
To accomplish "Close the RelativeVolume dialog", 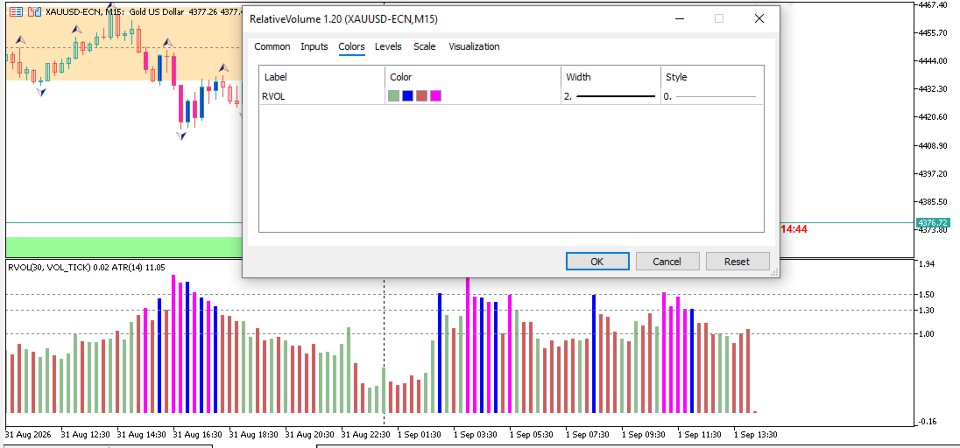I will (x=759, y=19).
